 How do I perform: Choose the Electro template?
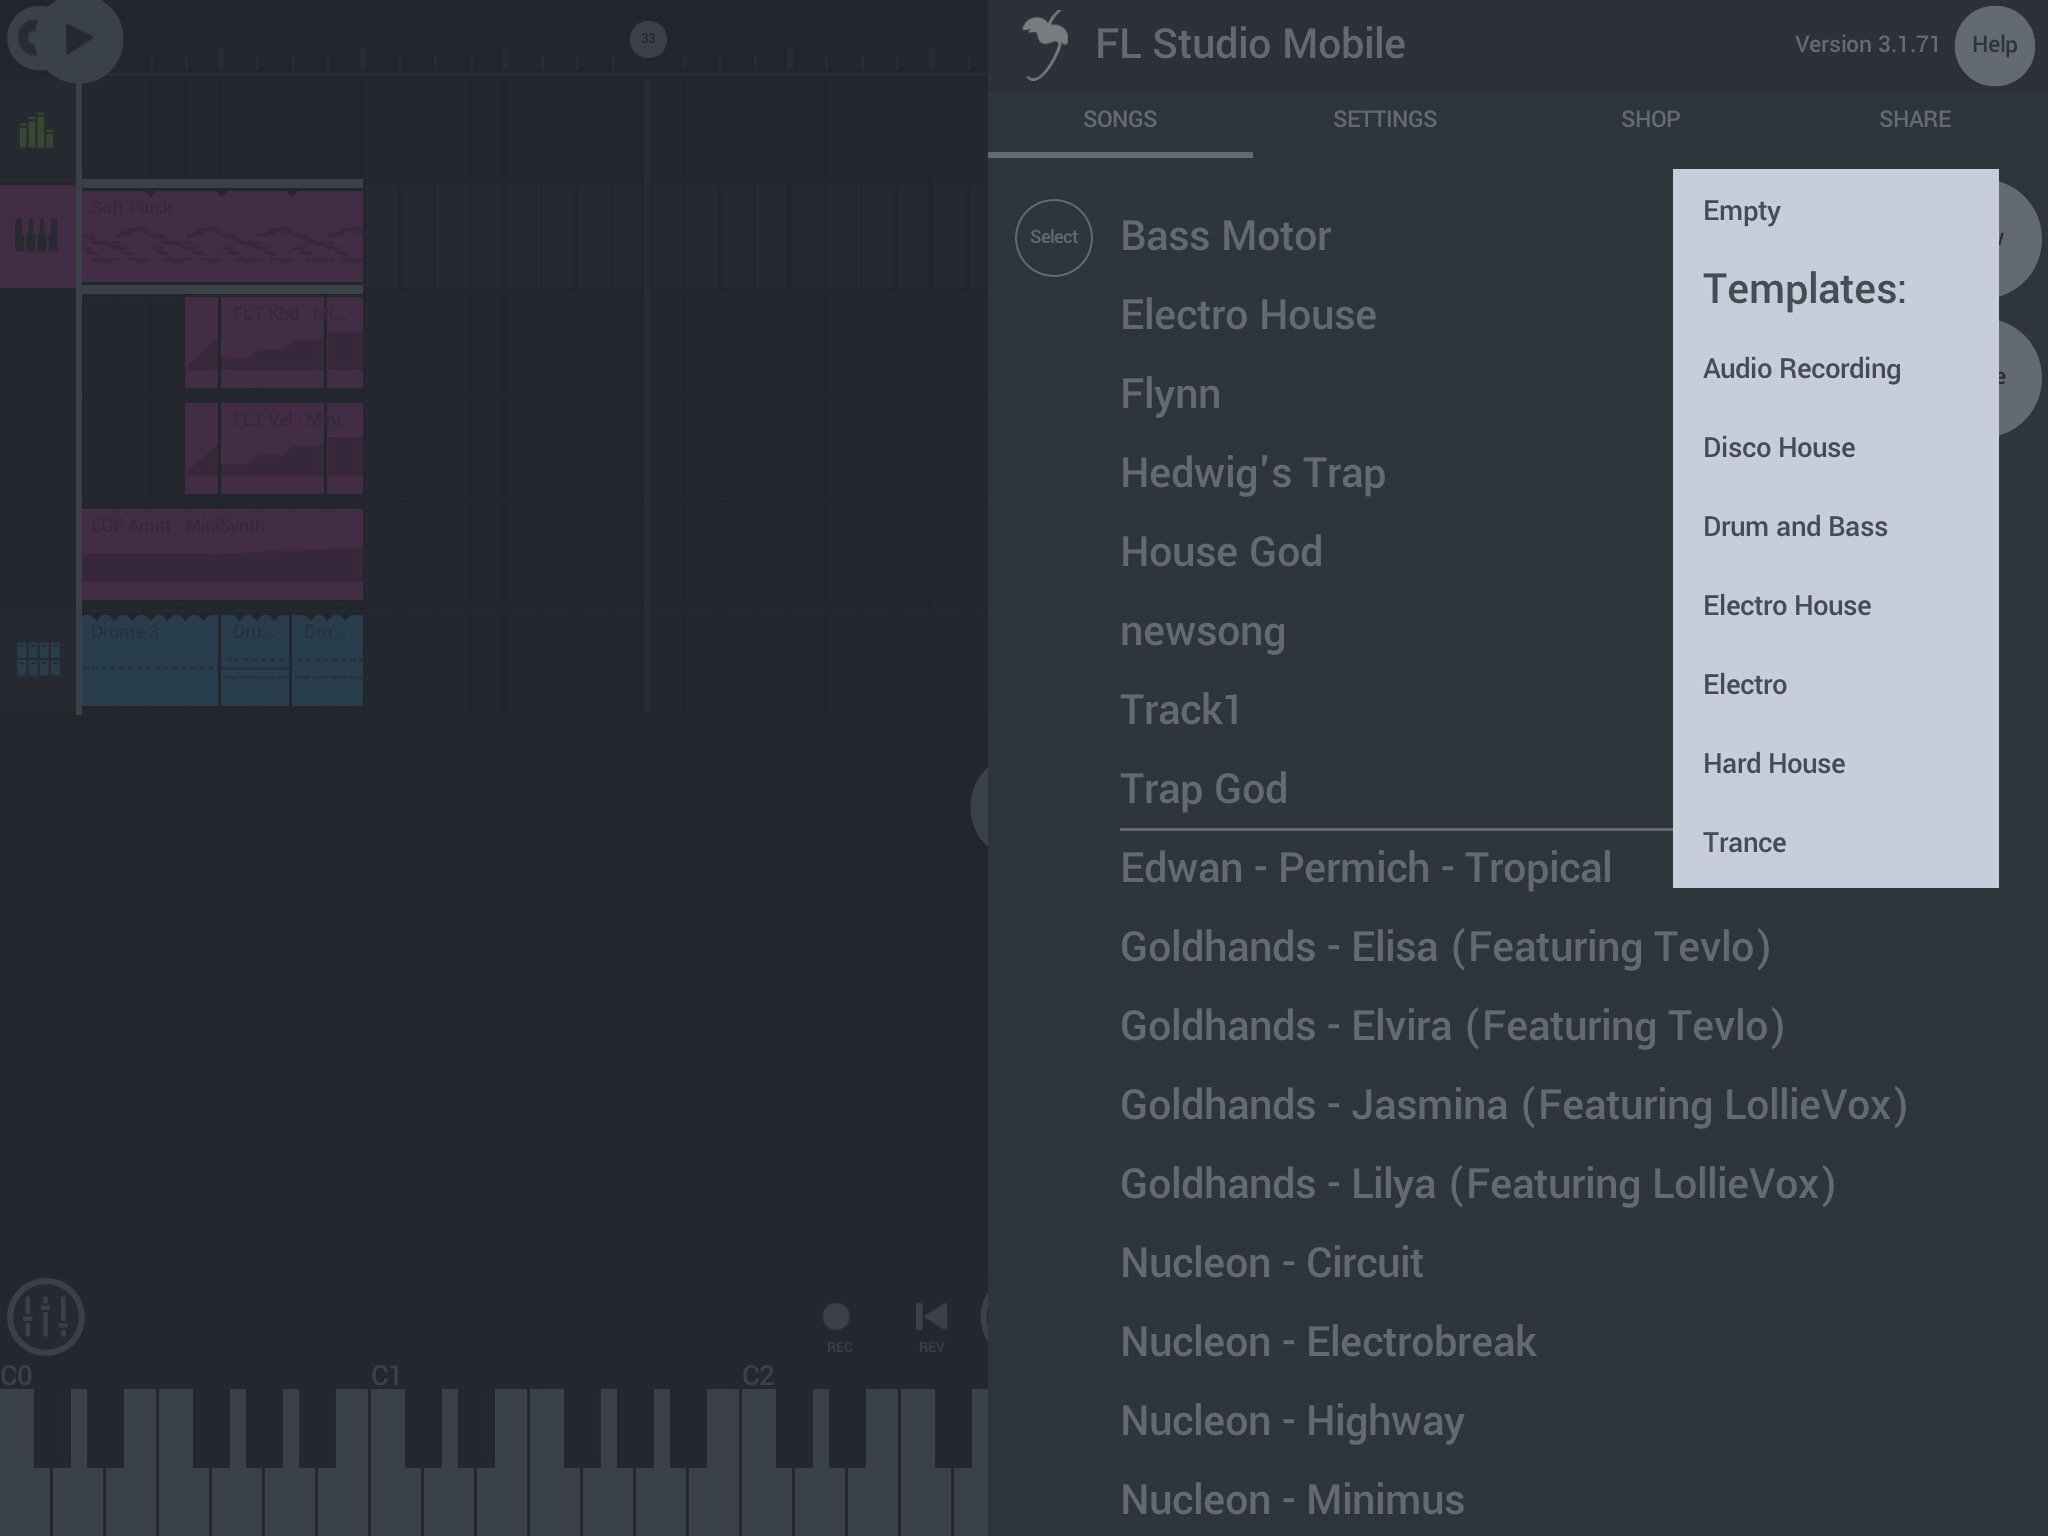pyautogui.click(x=1836, y=685)
